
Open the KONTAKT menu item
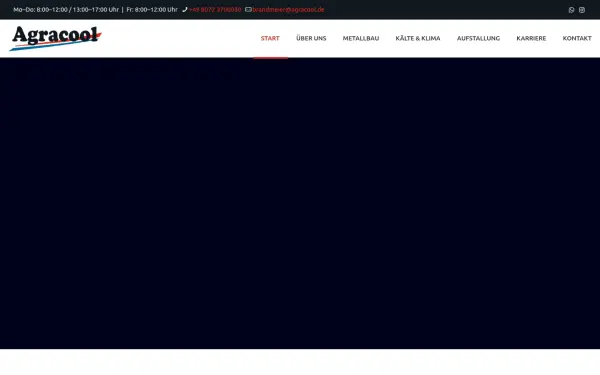(x=577, y=38)
